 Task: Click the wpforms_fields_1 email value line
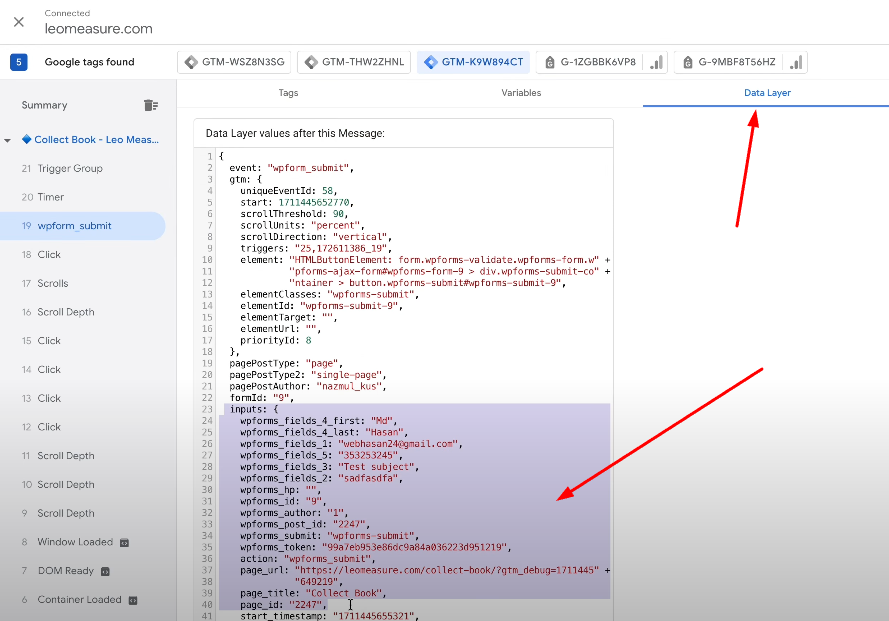pyautogui.click(x=352, y=443)
